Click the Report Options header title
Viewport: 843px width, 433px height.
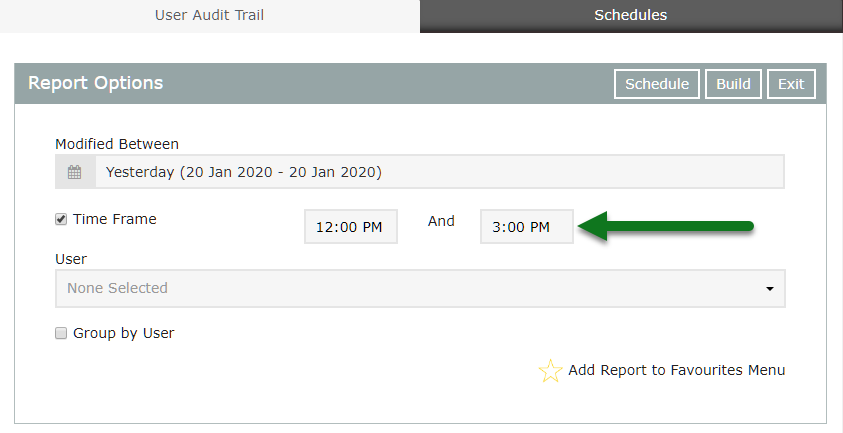(x=95, y=83)
